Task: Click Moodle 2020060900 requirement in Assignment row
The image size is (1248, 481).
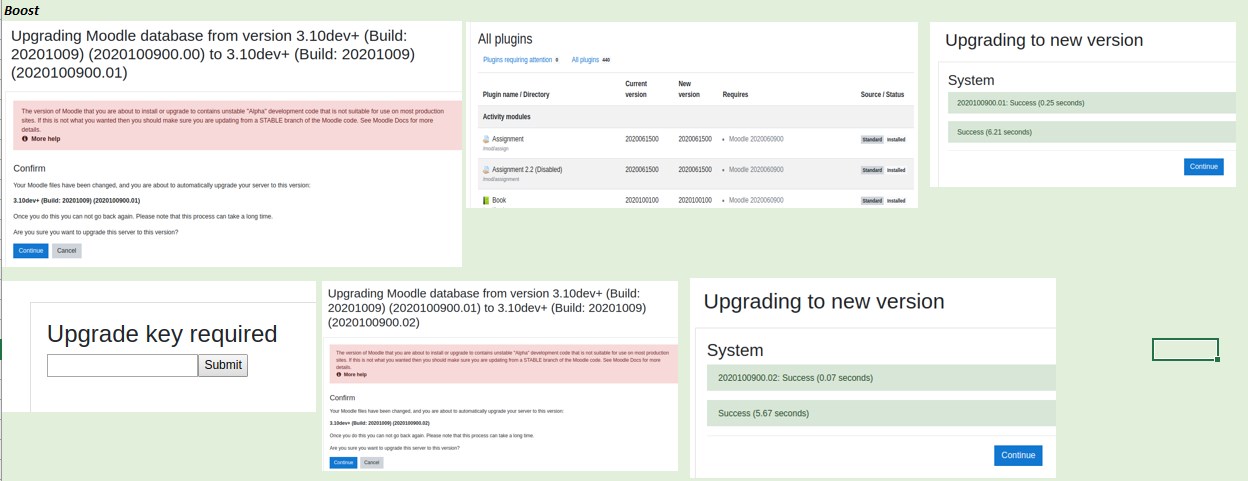Action: [x=756, y=139]
